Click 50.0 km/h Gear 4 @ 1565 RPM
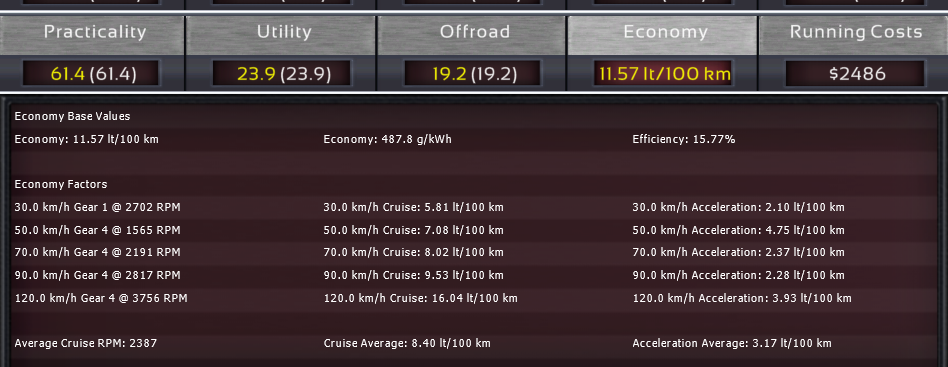This screenshot has width=948, height=367. 97,230
